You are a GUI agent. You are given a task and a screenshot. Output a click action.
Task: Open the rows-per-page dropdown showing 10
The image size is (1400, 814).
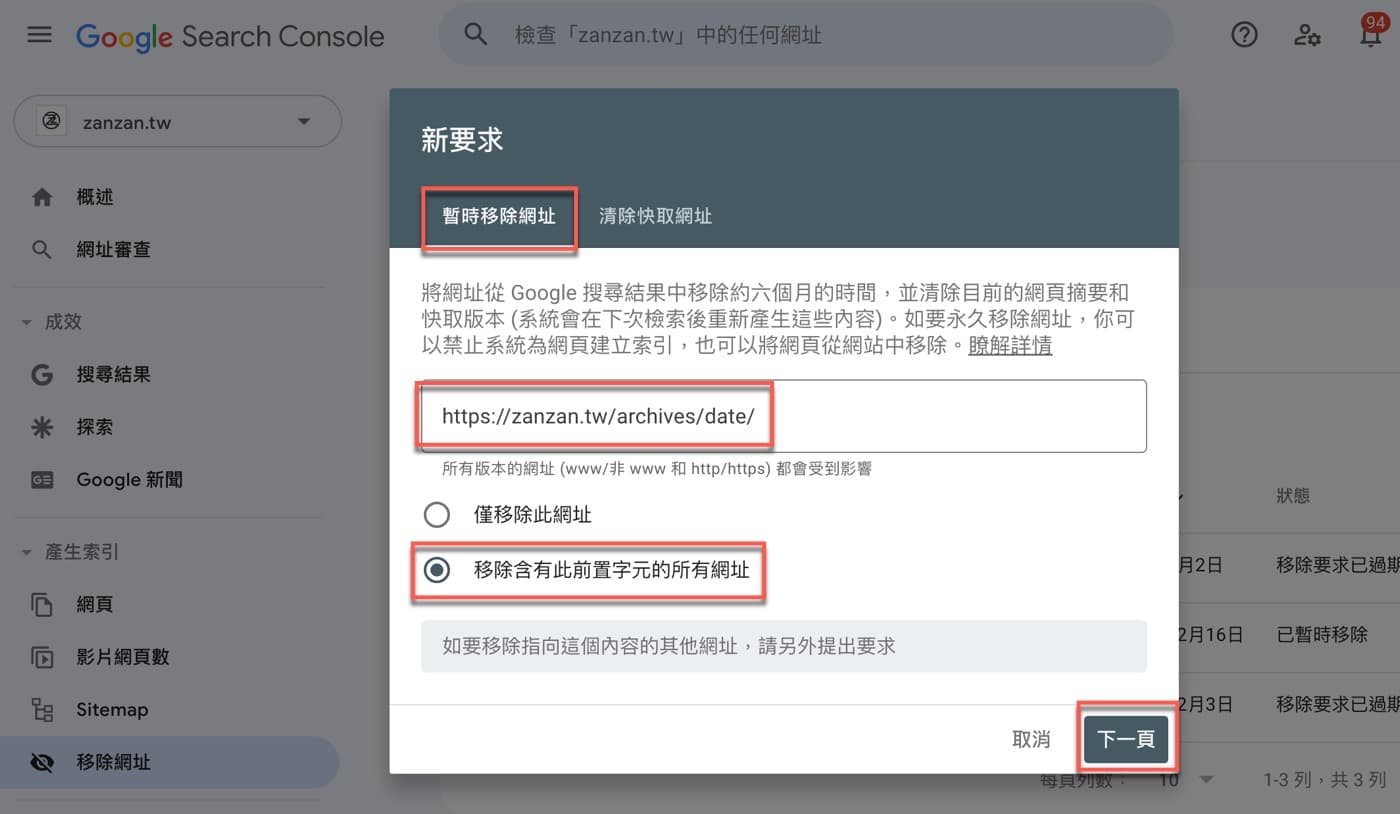tap(1186, 780)
